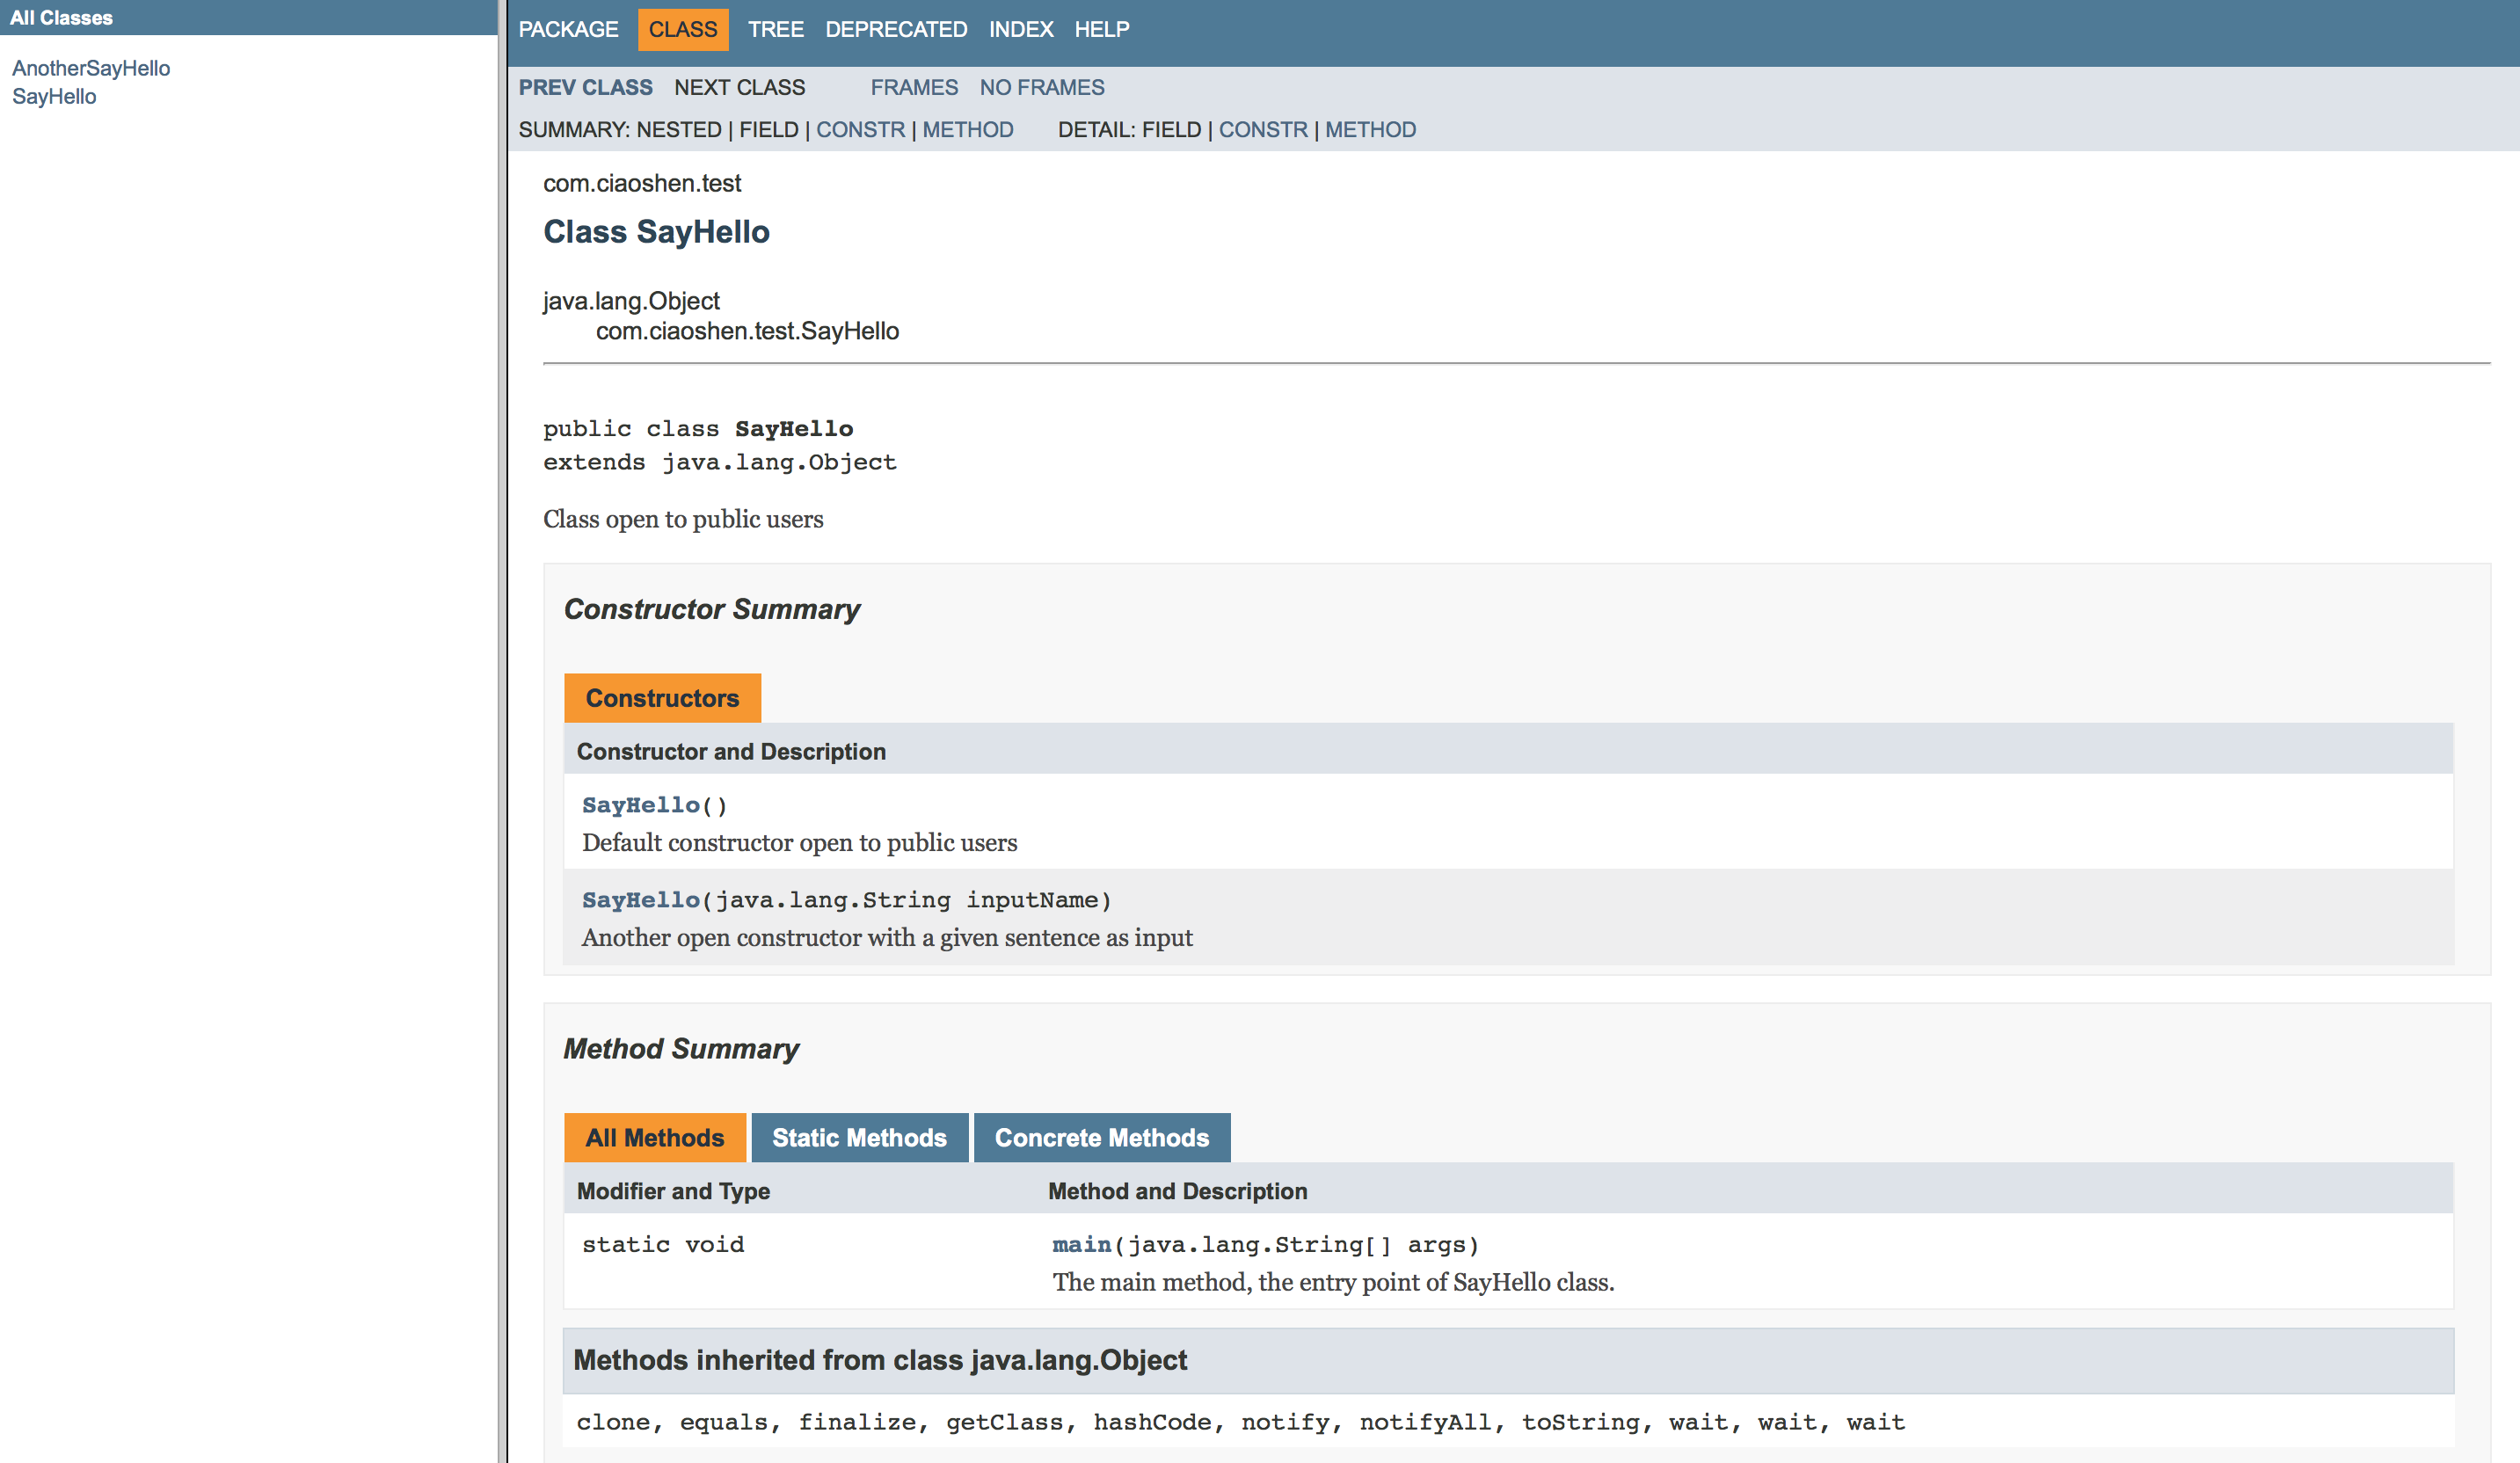
Task: Click the Constructors table caption
Action: coord(662,698)
